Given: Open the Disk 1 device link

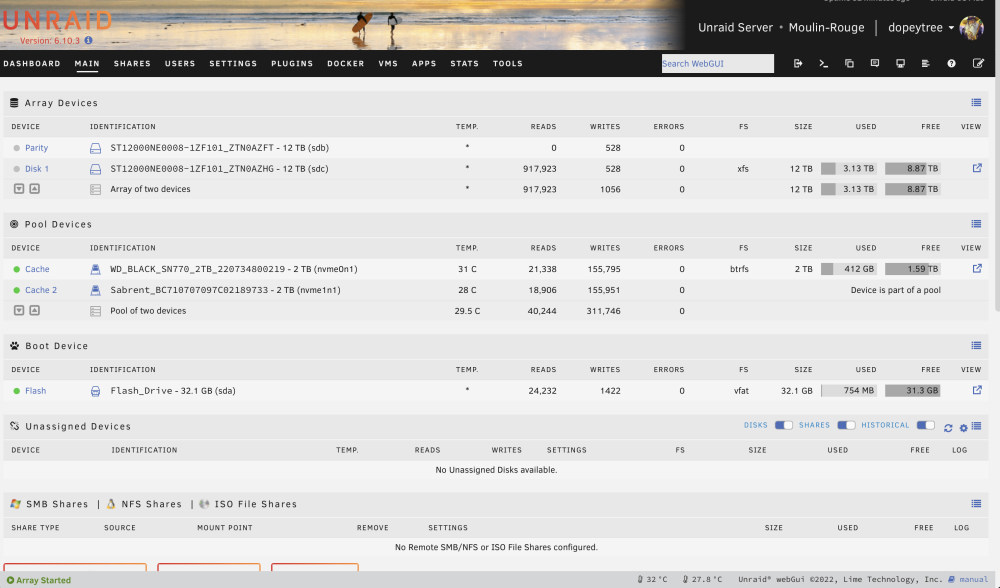Looking at the screenshot, I should pos(37,169).
